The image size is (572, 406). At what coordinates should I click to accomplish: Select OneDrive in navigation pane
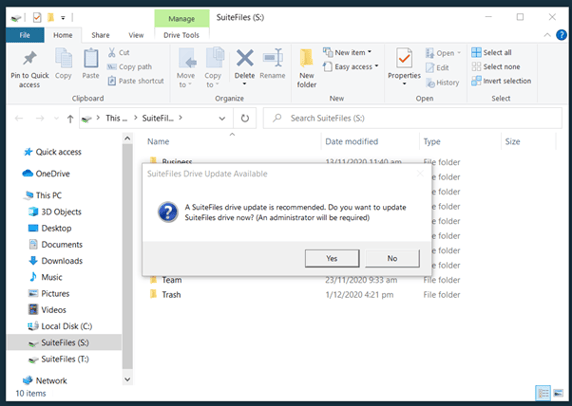point(46,174)
